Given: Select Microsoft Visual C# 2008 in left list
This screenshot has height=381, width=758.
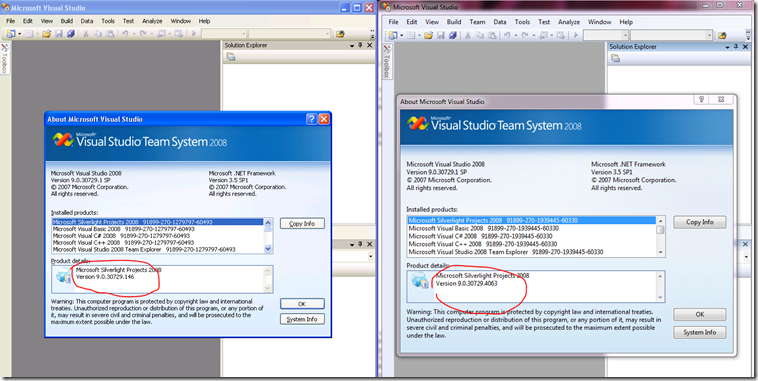Looking at the screenshot, I should [x=121, y=235].
